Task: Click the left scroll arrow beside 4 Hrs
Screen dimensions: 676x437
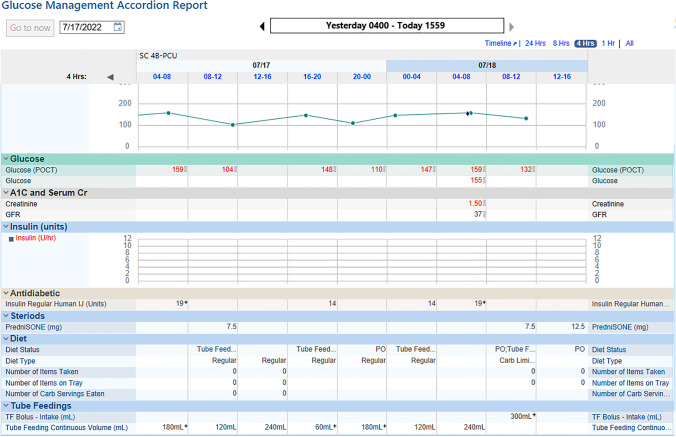Action: click(110, 76)
